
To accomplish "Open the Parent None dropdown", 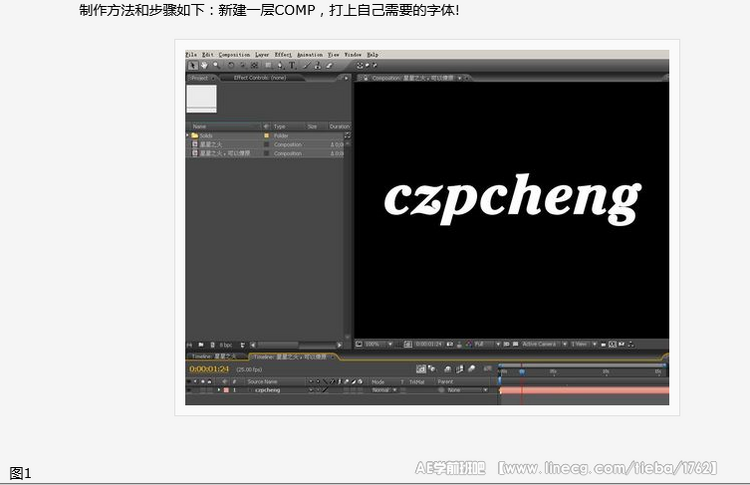I will [x=468, y=390].
